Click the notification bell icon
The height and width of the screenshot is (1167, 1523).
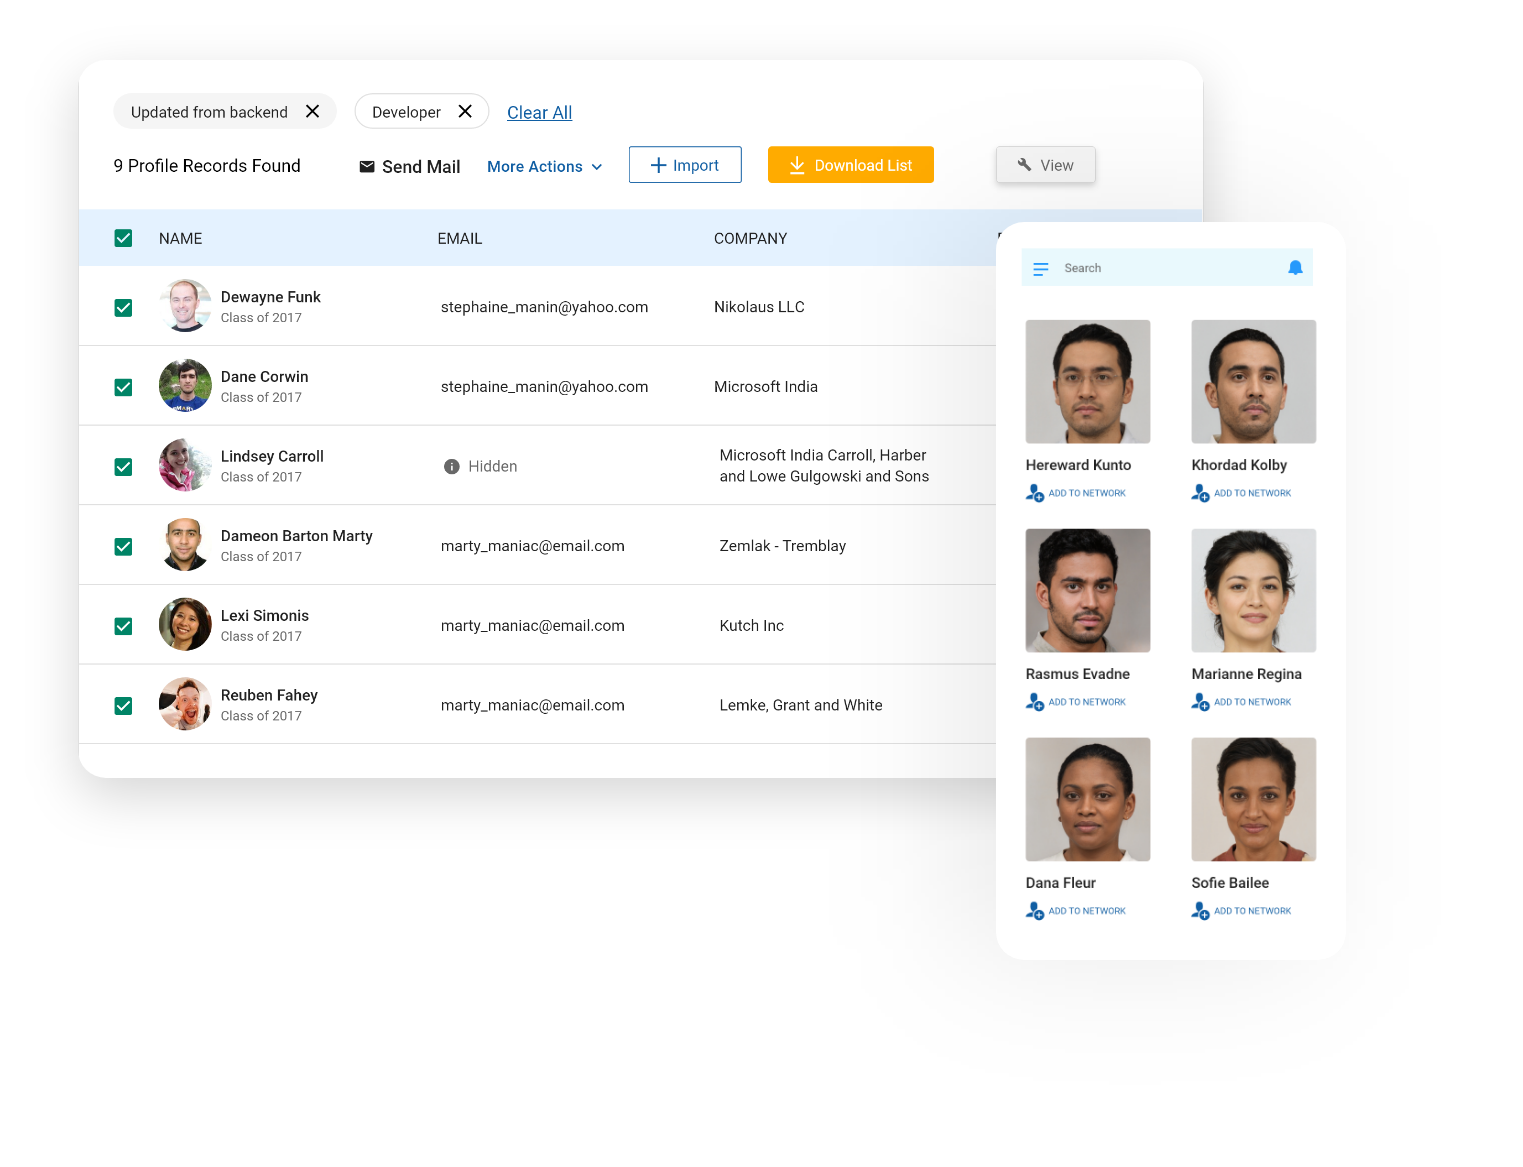1295,268
